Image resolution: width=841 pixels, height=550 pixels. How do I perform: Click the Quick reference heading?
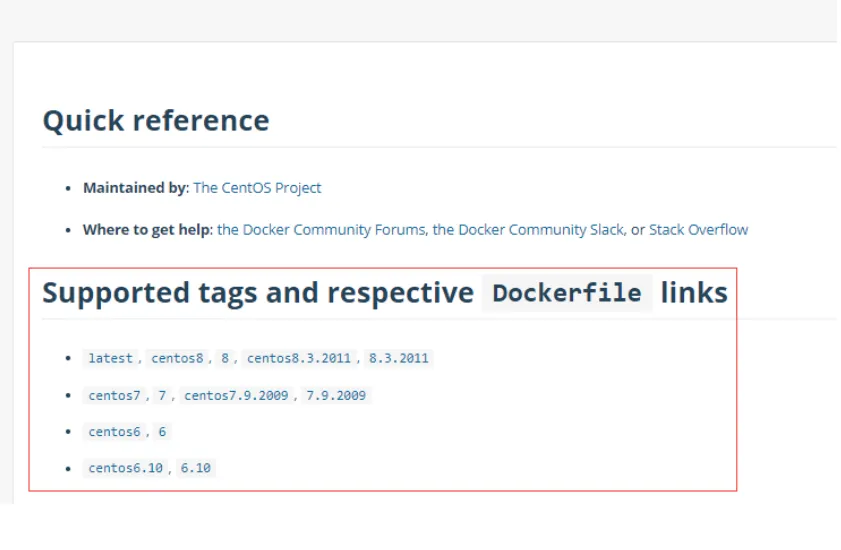coord(156,121)
